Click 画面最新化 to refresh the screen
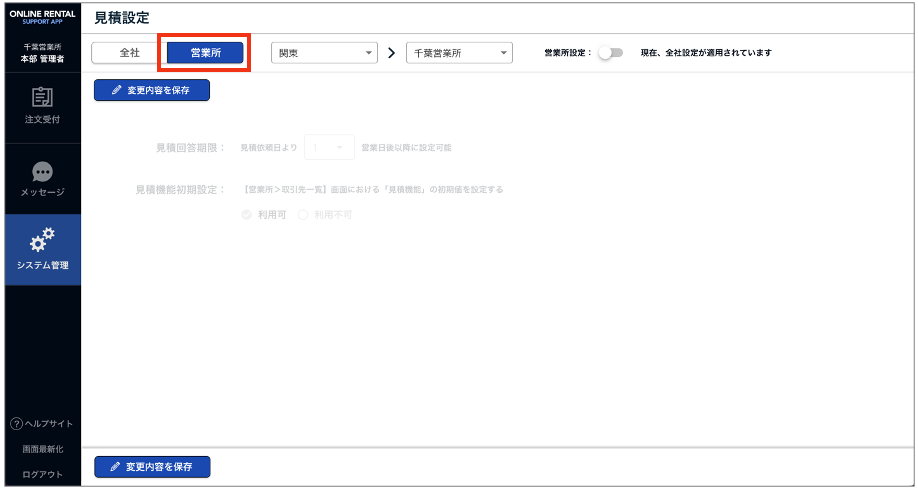Screen dimensions: 918x489 (x=42, y=449)
